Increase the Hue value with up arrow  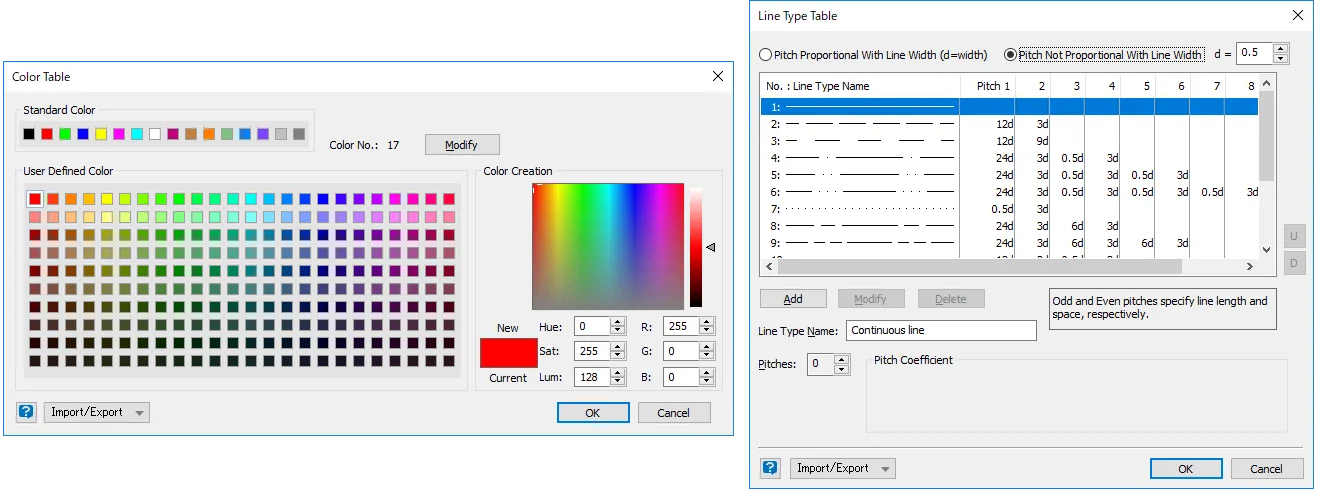pos(619,322)
